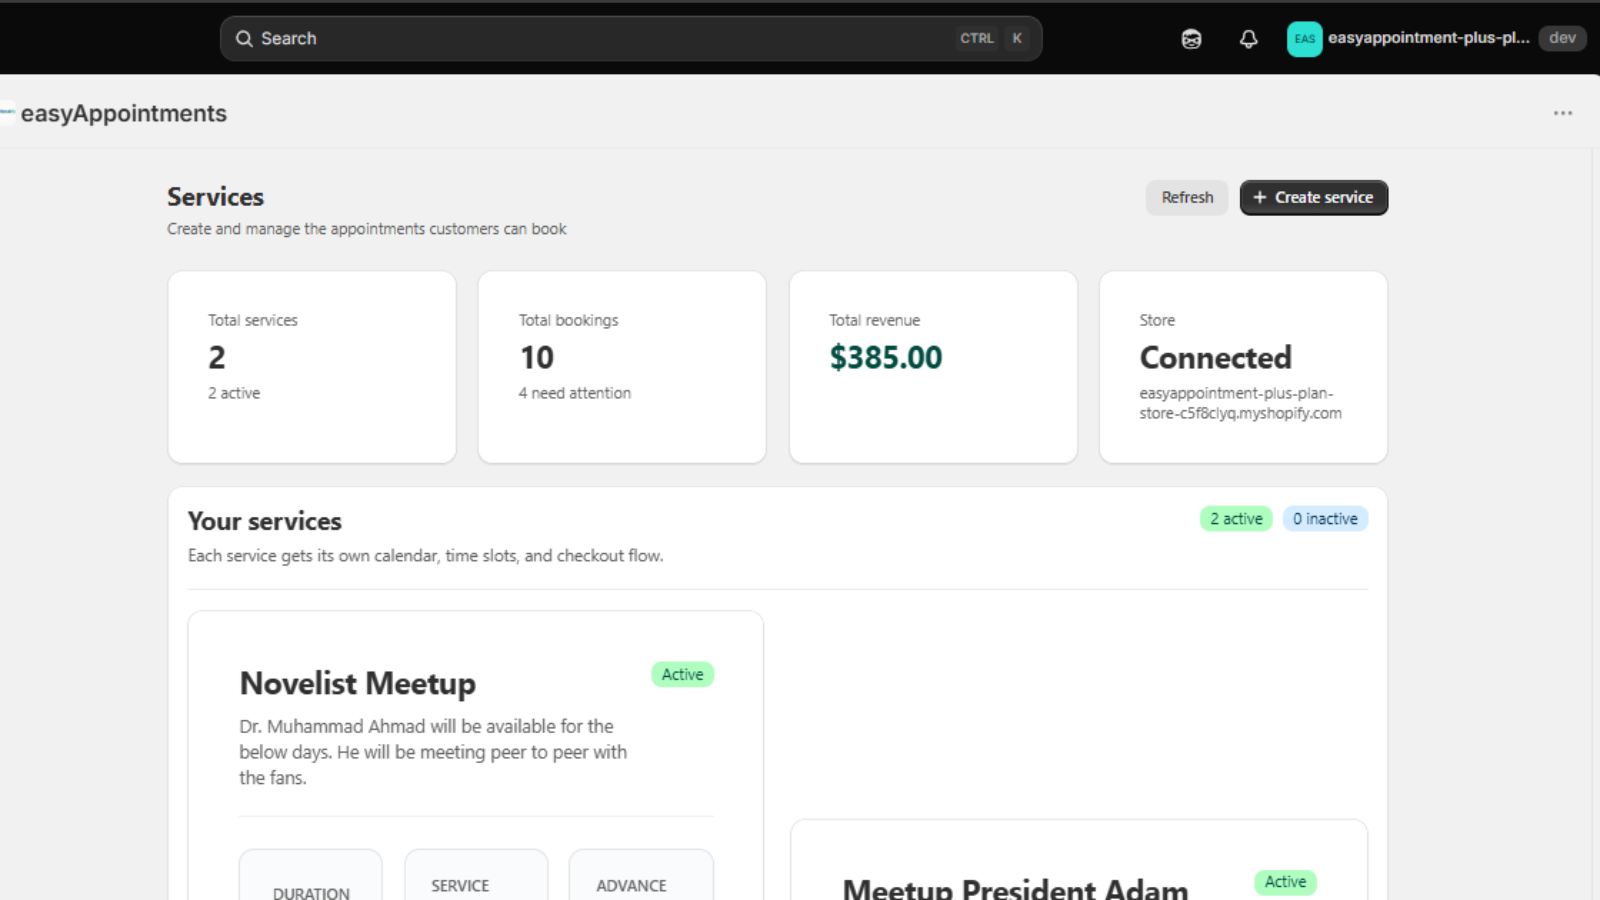The height and width of the screenshot is (900, 1600).
Task: Click the EAS store avatar
Action: 1304,39
